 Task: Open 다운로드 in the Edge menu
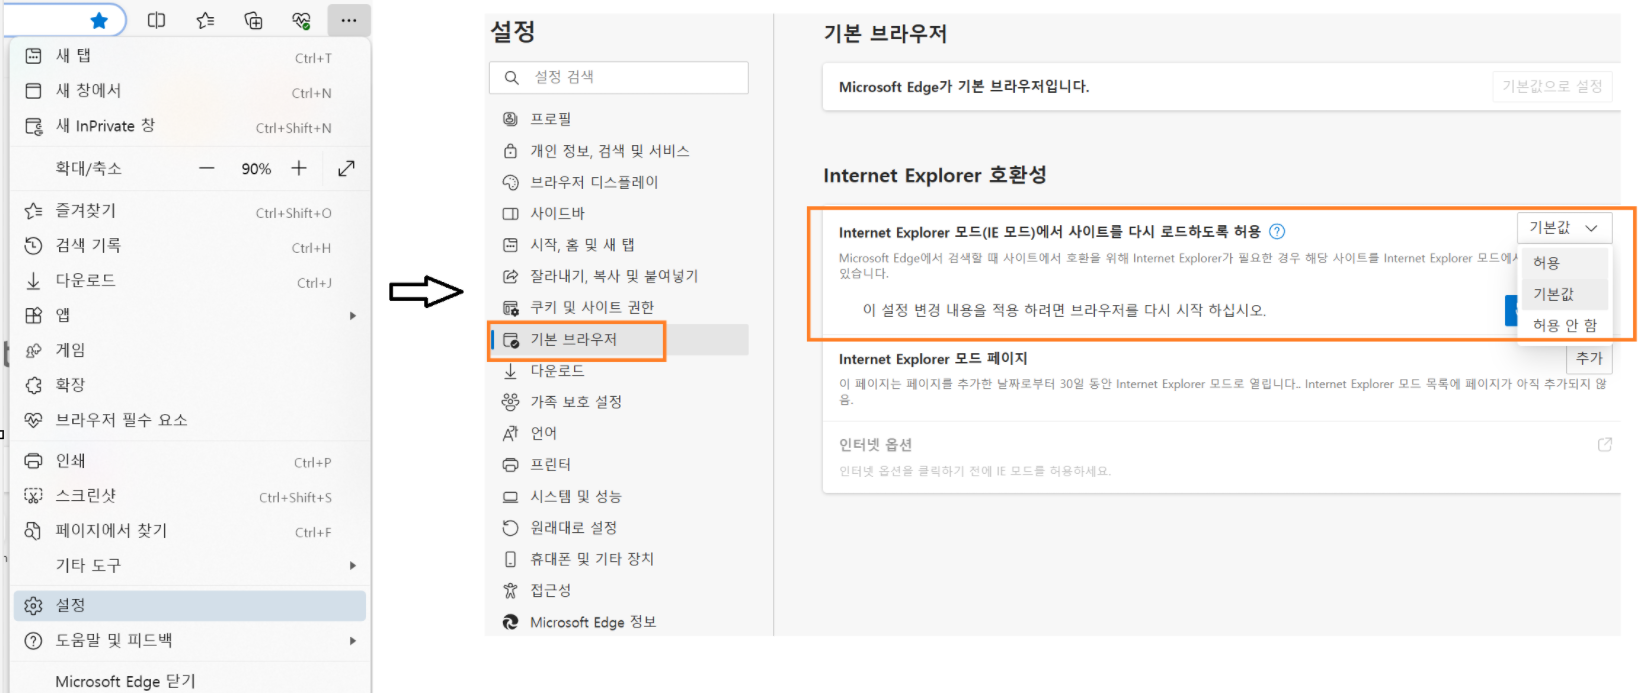(x=190, y=281)
